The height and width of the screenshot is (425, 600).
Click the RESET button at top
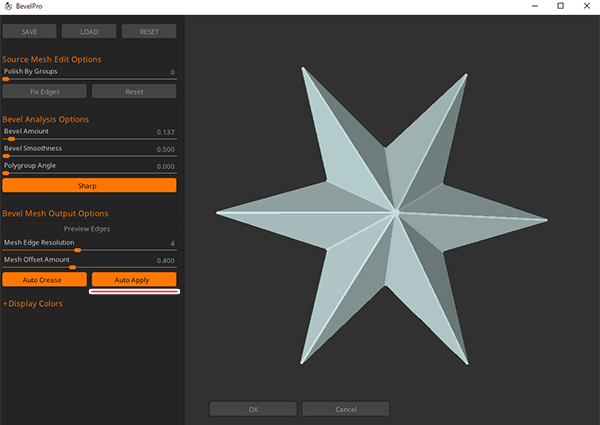coord(148,31)
